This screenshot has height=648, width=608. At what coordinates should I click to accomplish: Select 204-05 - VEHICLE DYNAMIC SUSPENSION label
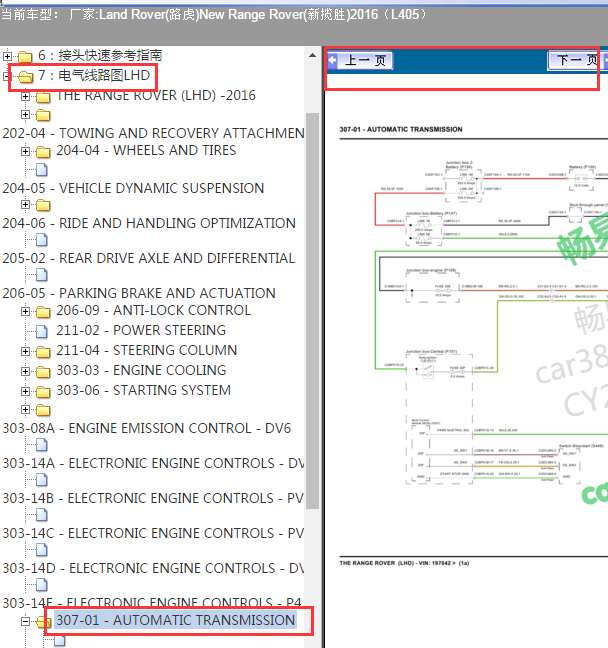(133, 188)
